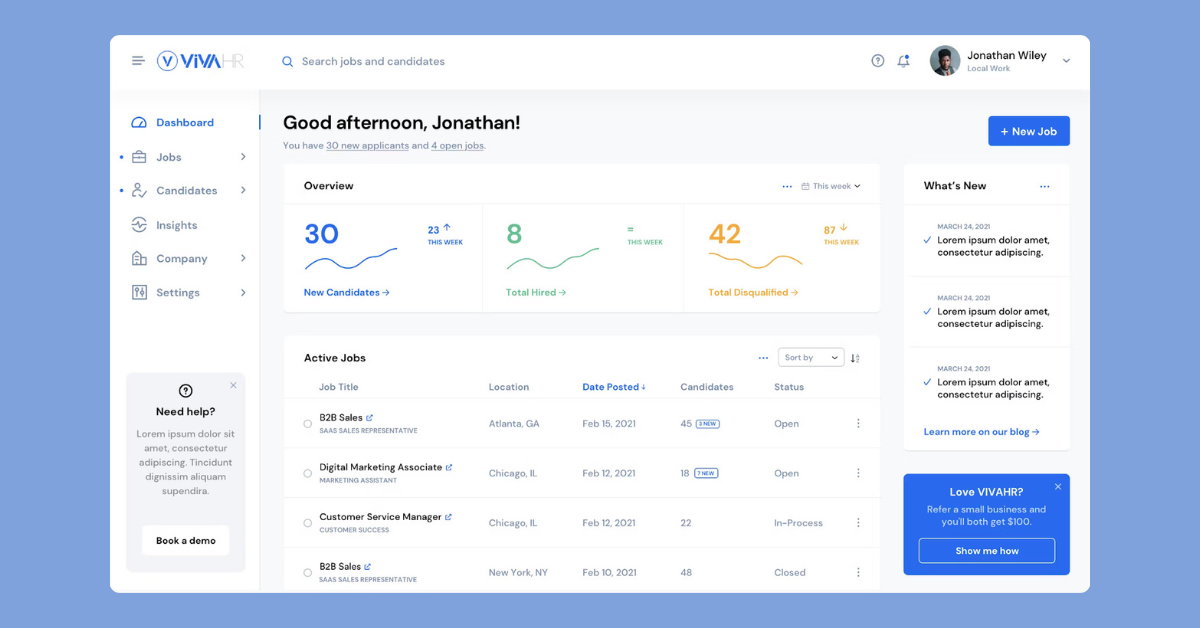
Task: Click the New Job button
Action: pyautogui.click(x=1028, y=131)
